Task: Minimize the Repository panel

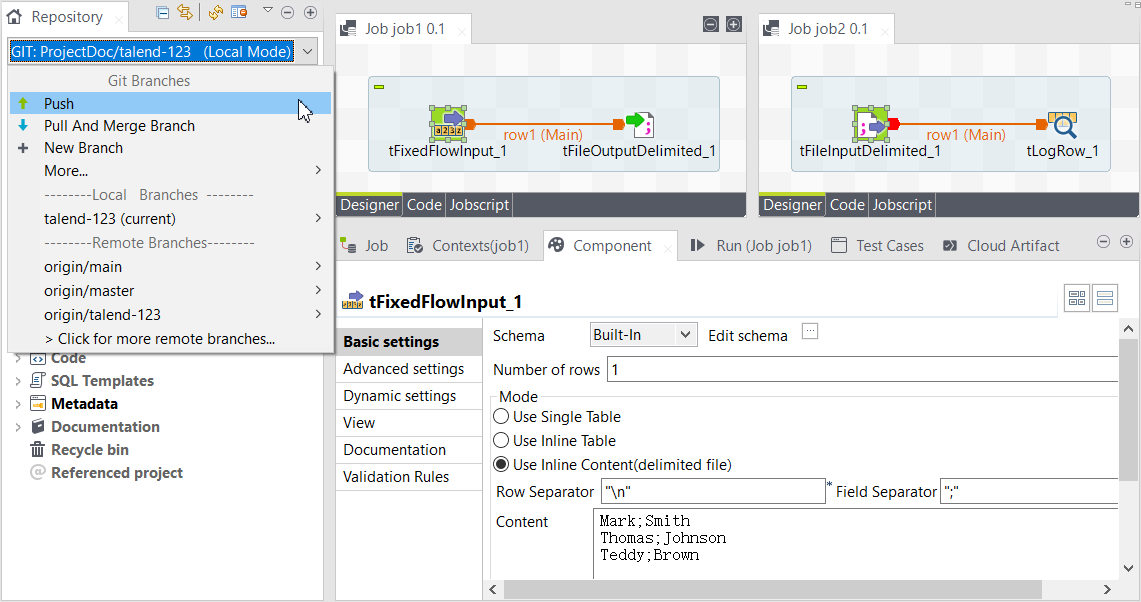Action: [x=287, y=12]
